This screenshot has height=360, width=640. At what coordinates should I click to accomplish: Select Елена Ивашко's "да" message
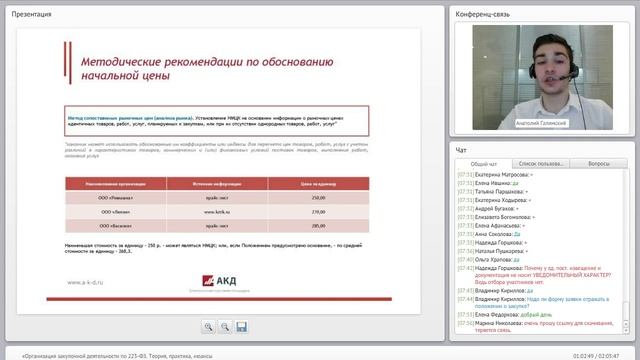pos(488,183)
